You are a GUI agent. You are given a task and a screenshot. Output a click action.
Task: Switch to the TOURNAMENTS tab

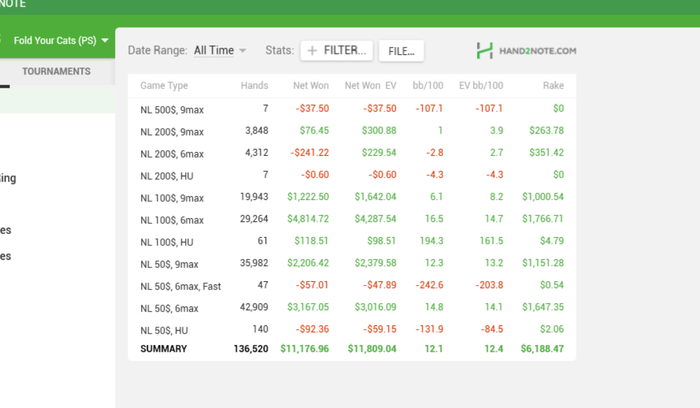click(56, 72)
